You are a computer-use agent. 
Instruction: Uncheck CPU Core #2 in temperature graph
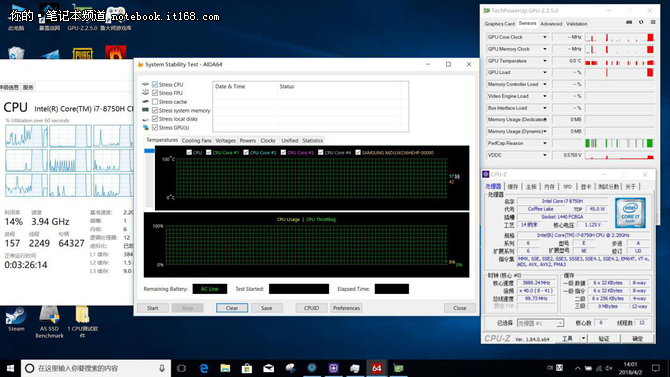[246, 152]
